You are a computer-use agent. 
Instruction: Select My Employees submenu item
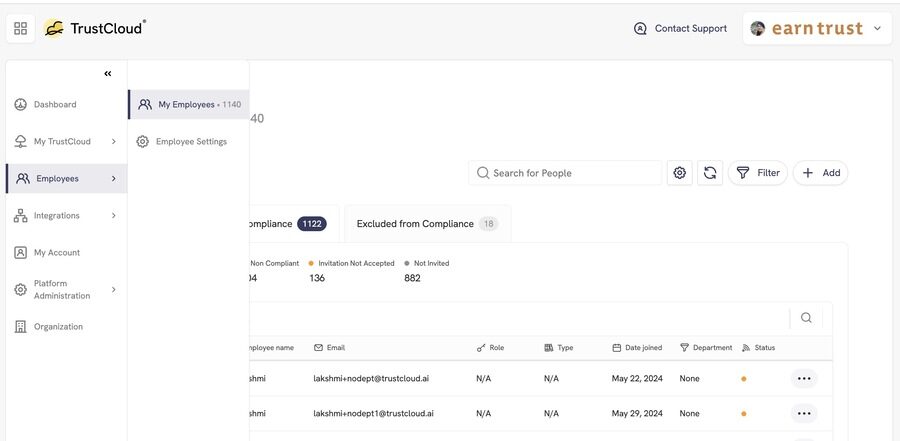189,105
